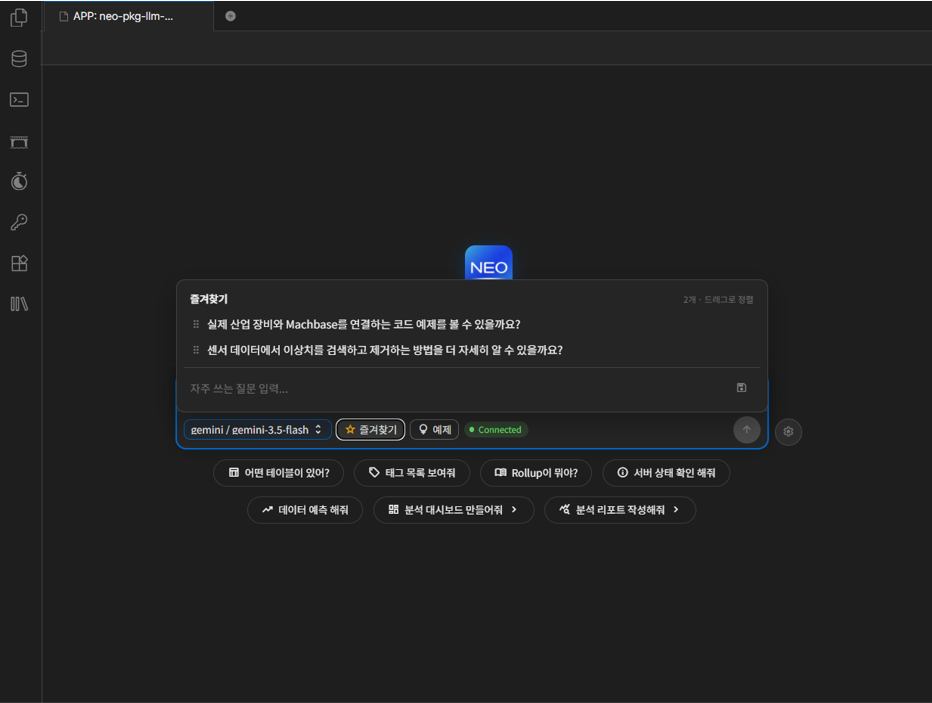
Task: Toggle the 즐겨찾기 favorites button
Action: pos(370,430)
